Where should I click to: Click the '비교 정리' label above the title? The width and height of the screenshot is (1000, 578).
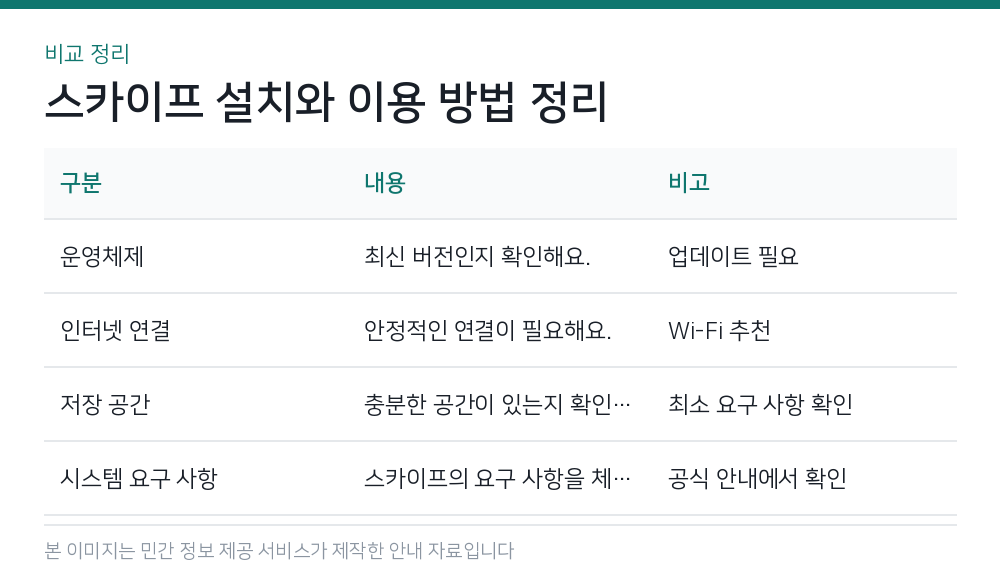click(87, 54)
